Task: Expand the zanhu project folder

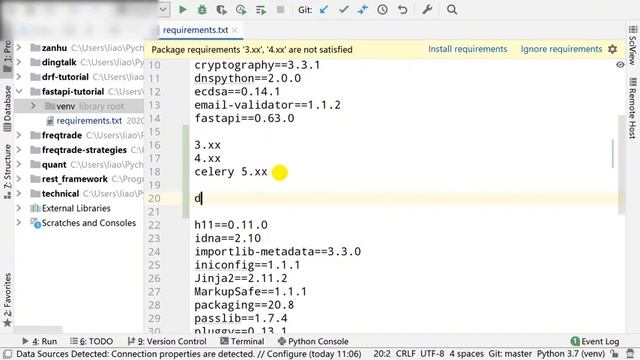Action: (19, 48)
